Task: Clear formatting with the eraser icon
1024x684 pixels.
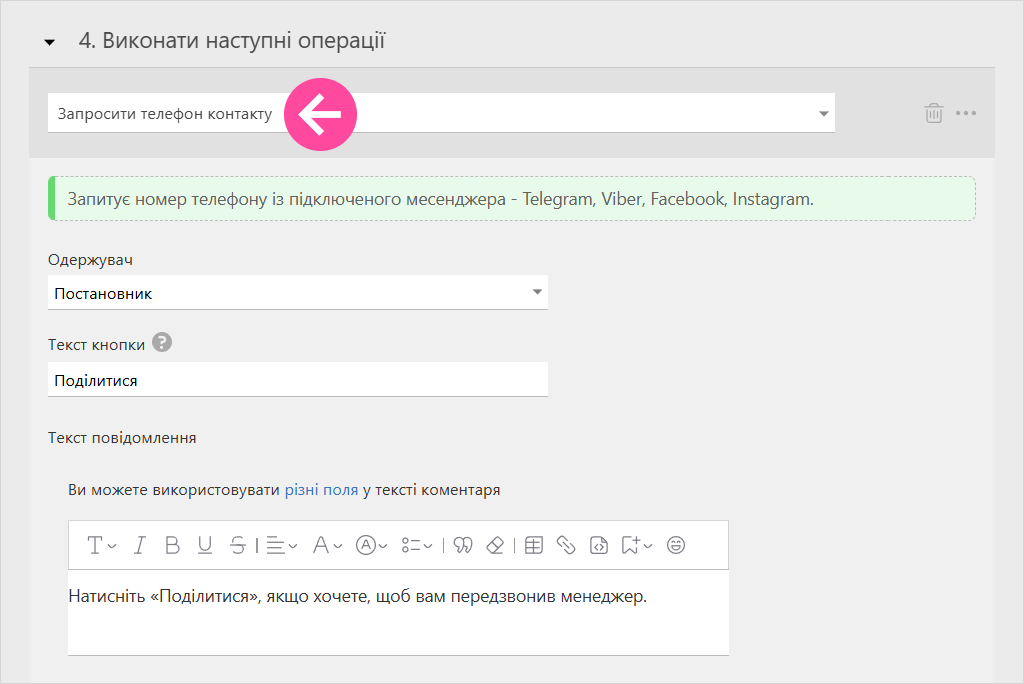Action: click(494, 545)
